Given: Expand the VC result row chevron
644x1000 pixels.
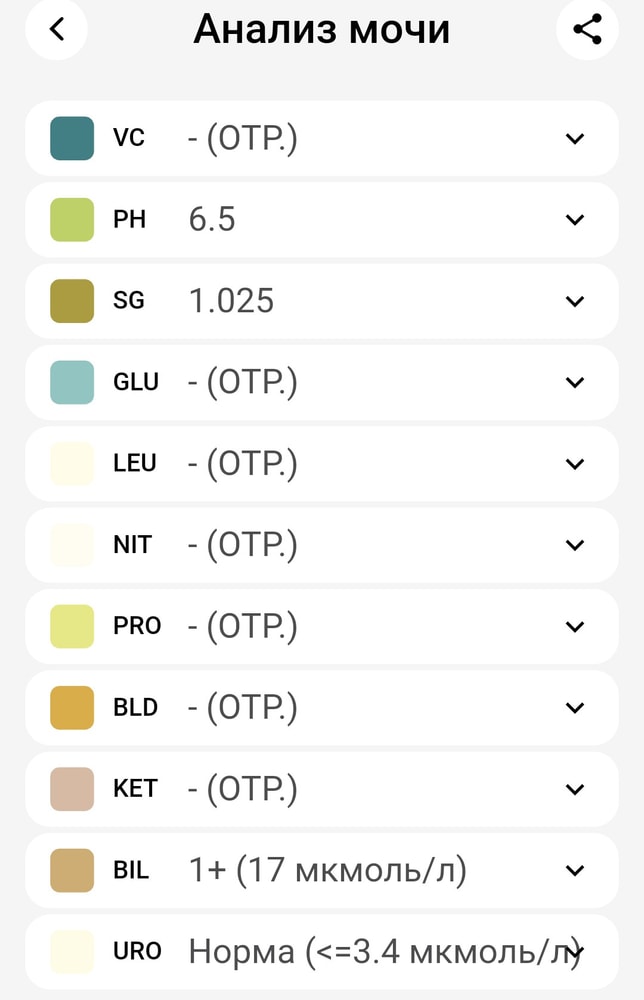Looking at the screenshot, I should 574,138.
